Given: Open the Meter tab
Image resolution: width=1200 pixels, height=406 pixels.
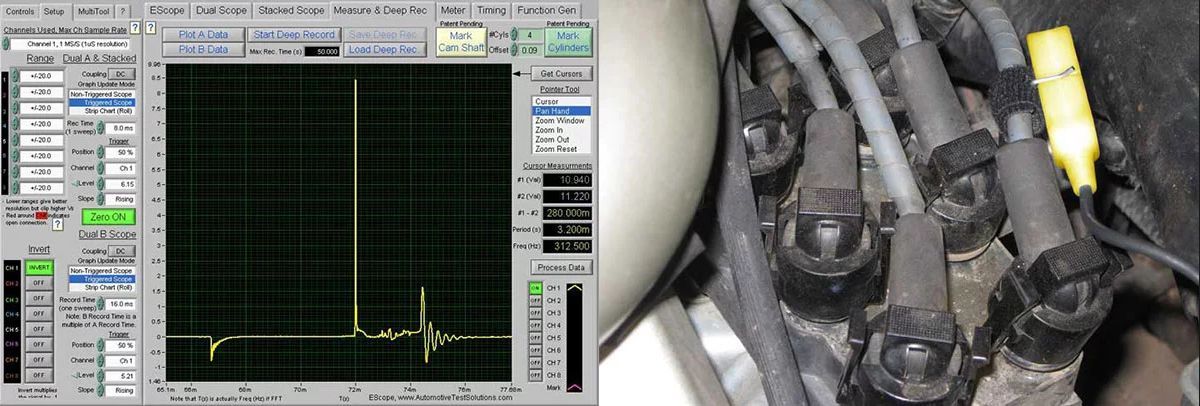Looking at the screenshot, I should click(453, 10).
